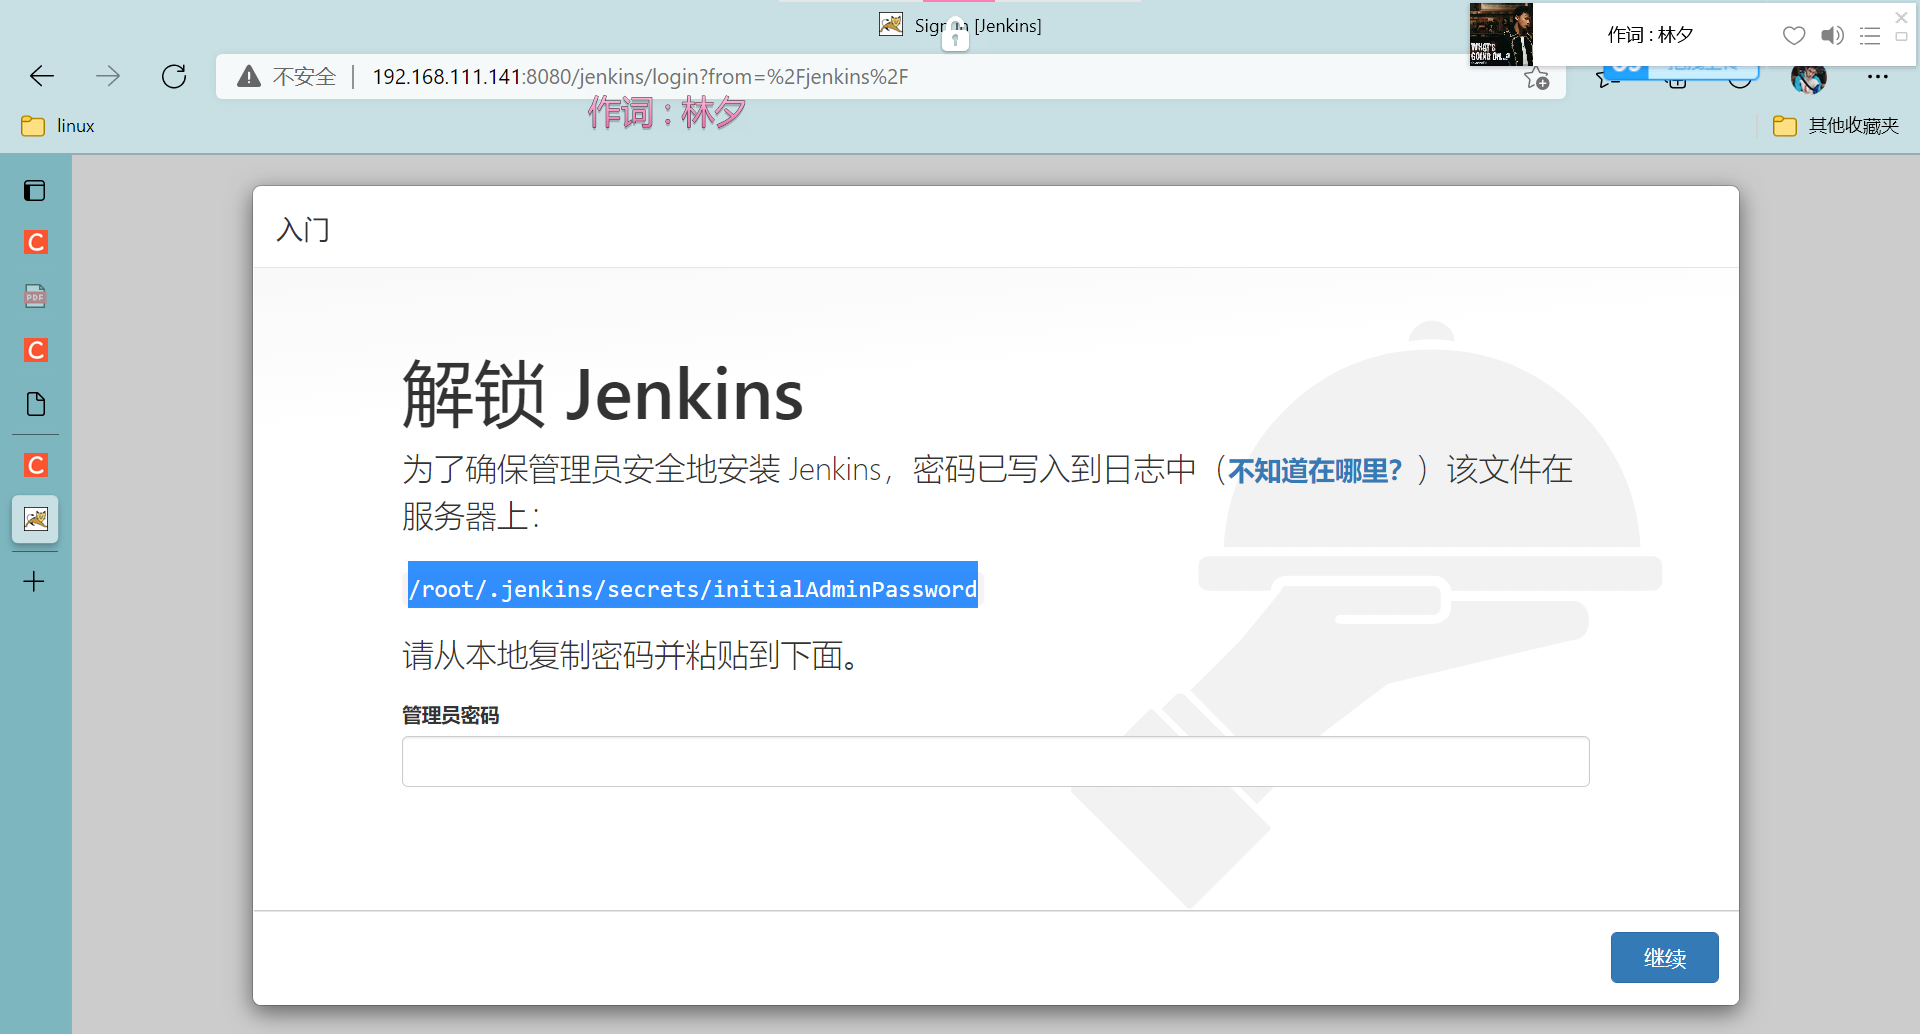1920x1034 pixels.
Task: Click the 请从本地复制密码并粘贴到下面 instruction text
Action: click(x=632, y=656)
